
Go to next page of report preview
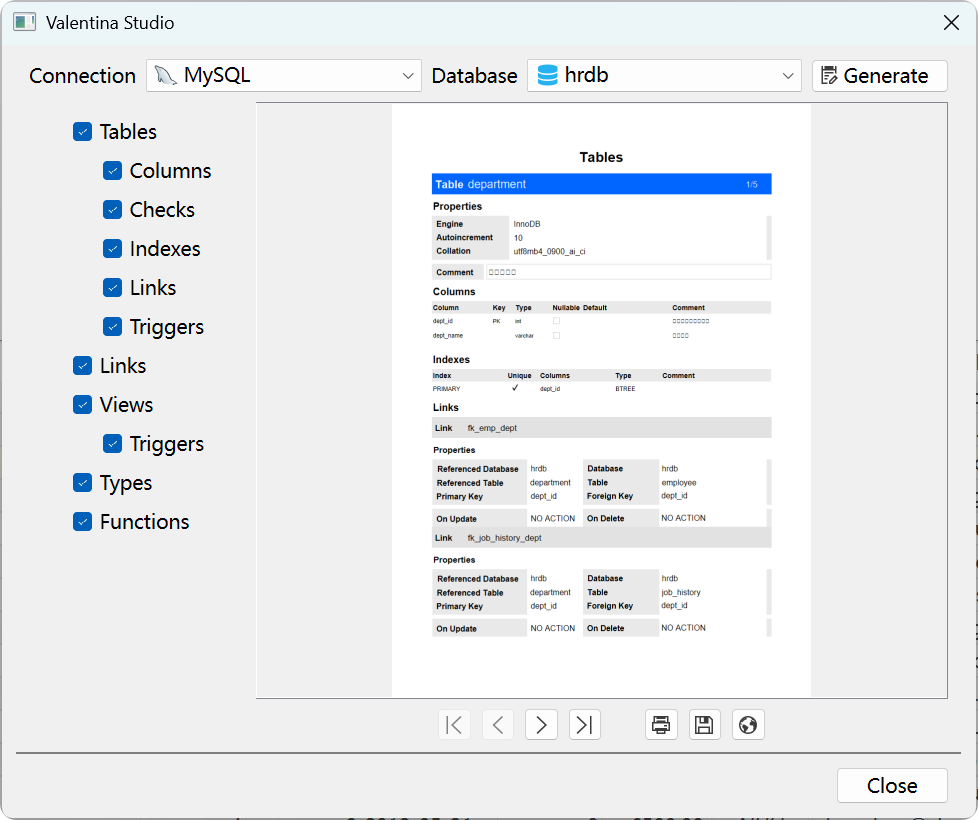coord(541,725)
